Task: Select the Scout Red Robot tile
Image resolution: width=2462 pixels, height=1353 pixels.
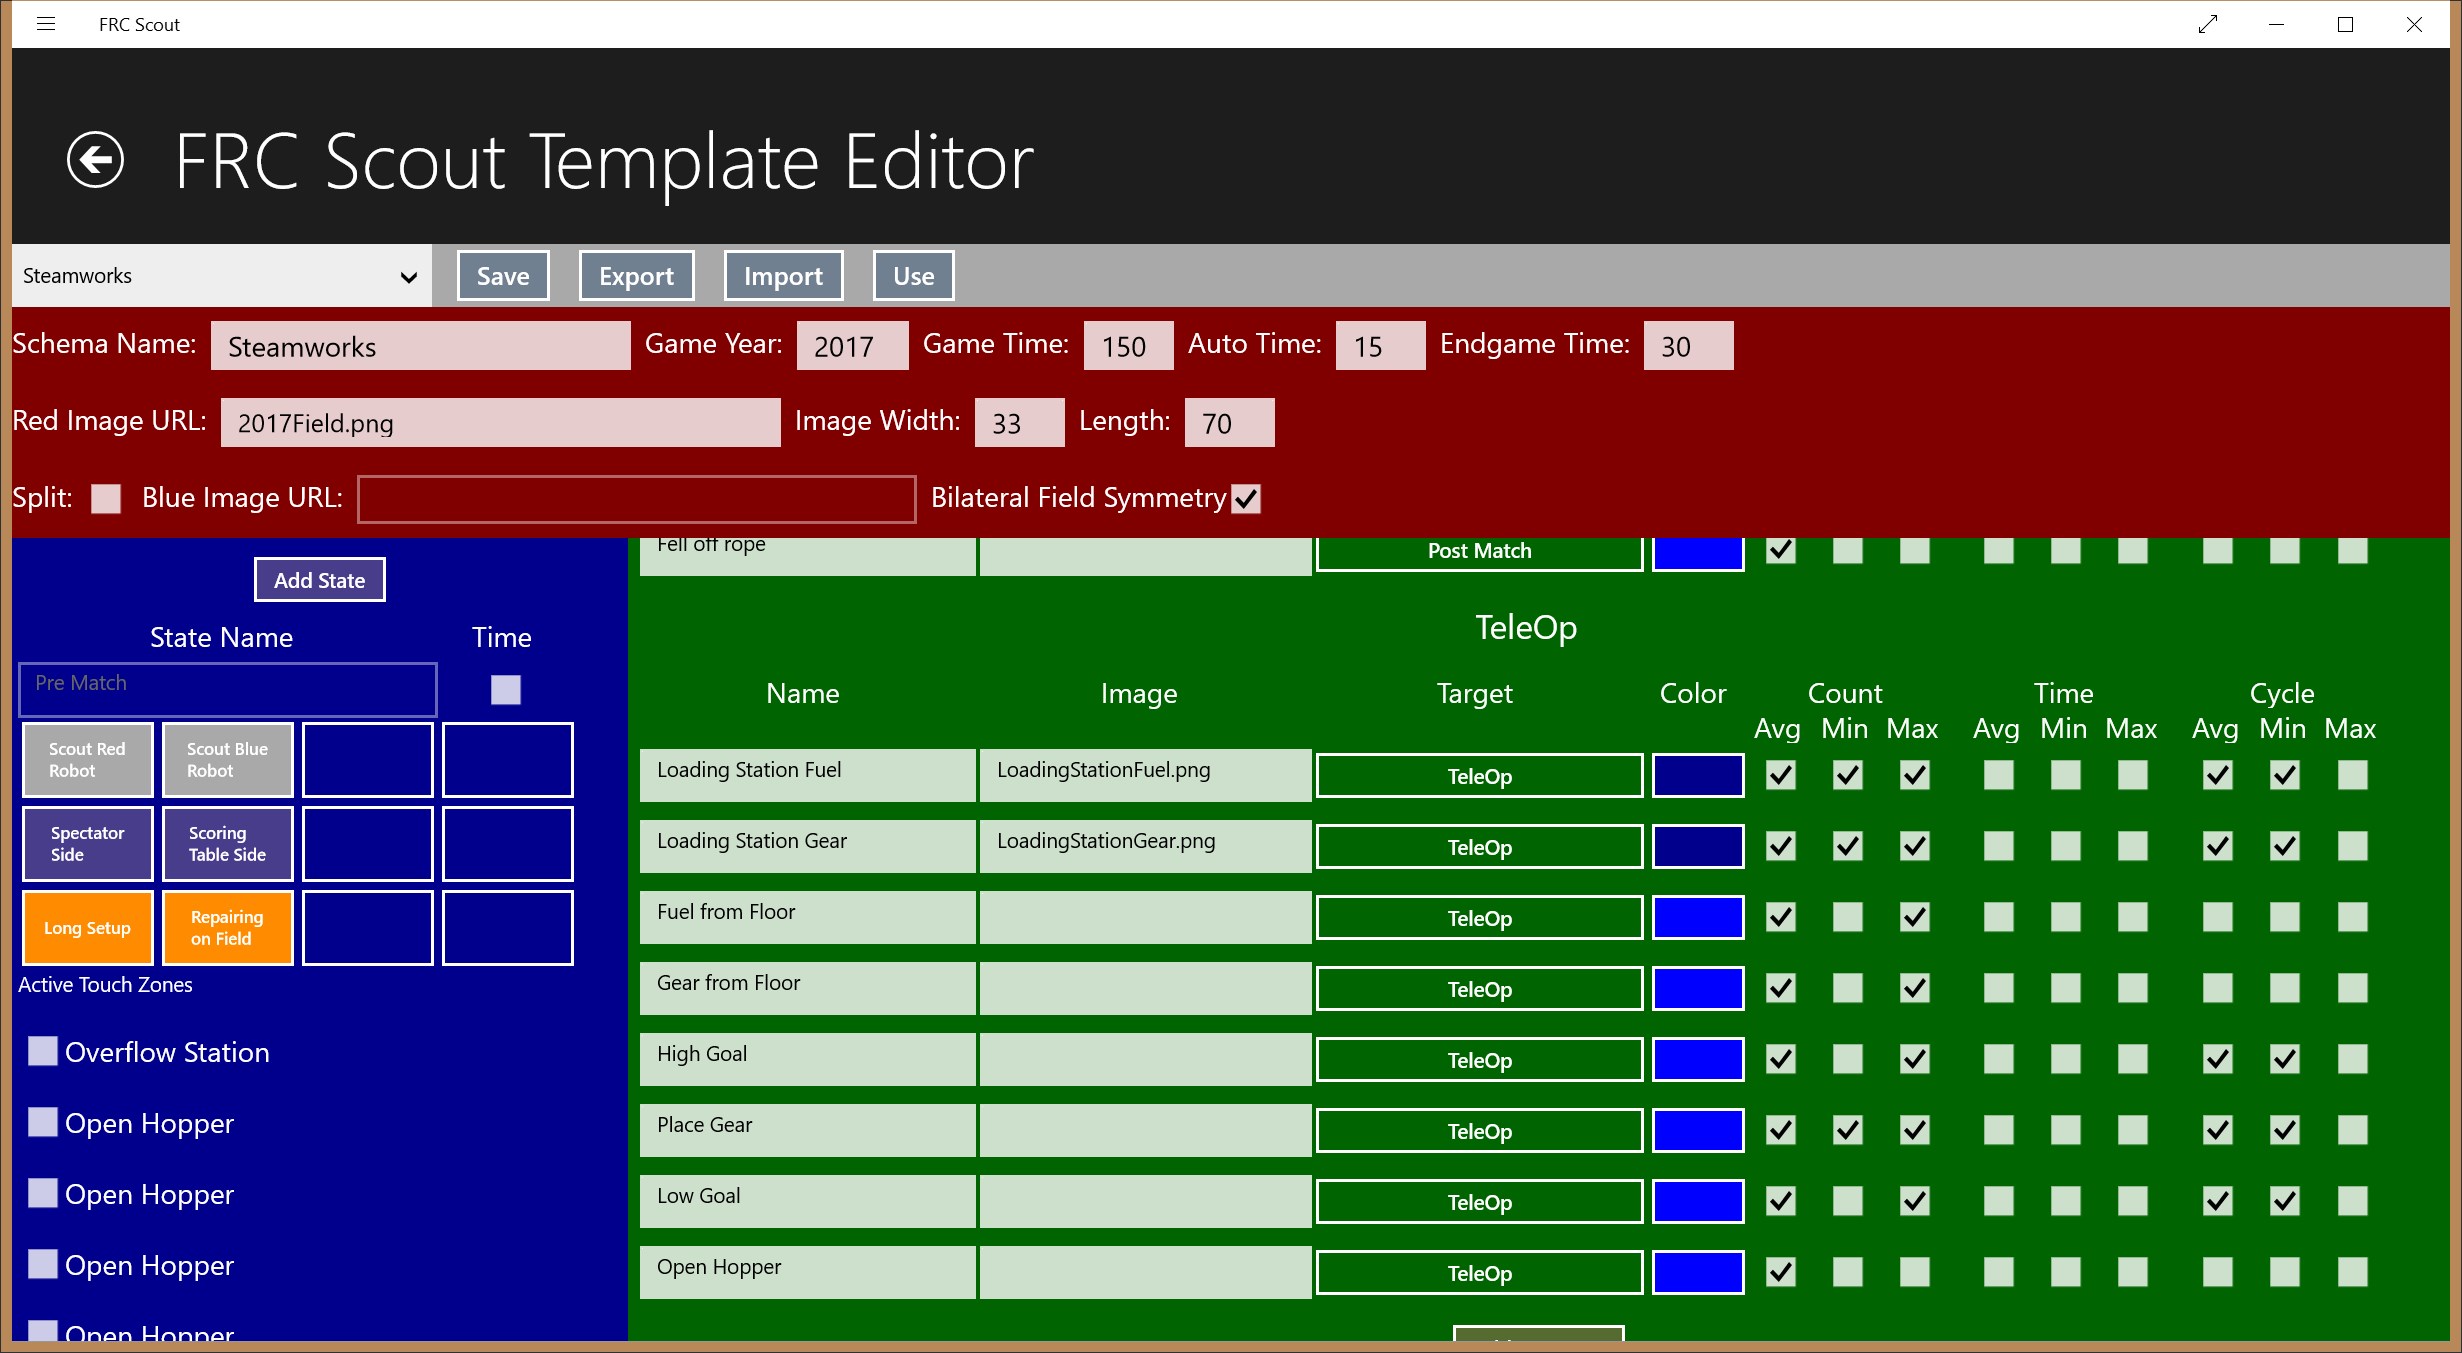Action: tap(88, 760)
